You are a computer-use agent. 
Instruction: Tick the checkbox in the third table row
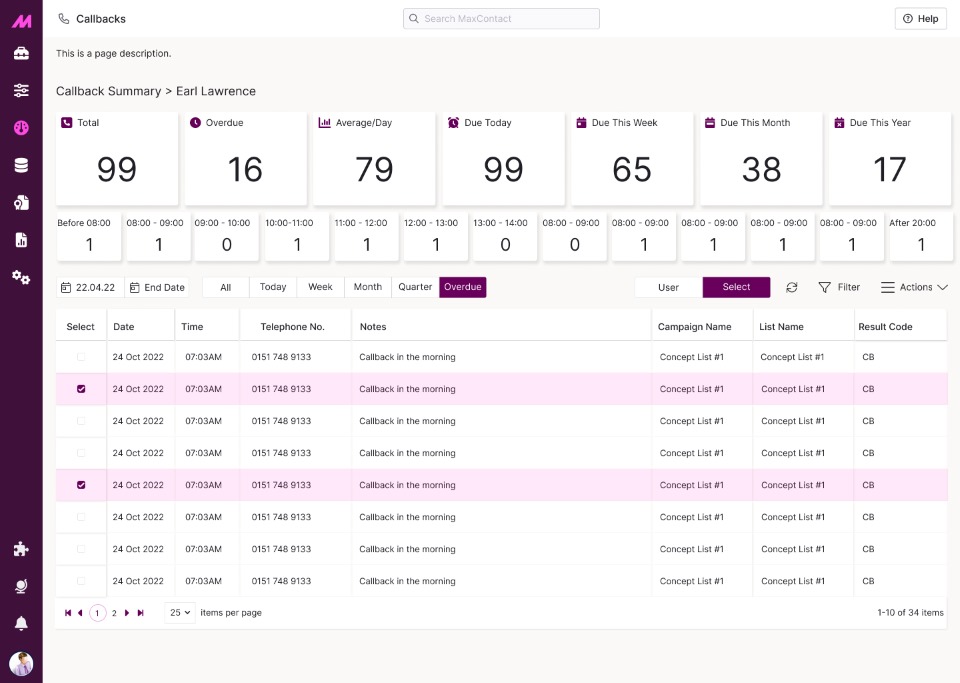[x=81, y=421]
